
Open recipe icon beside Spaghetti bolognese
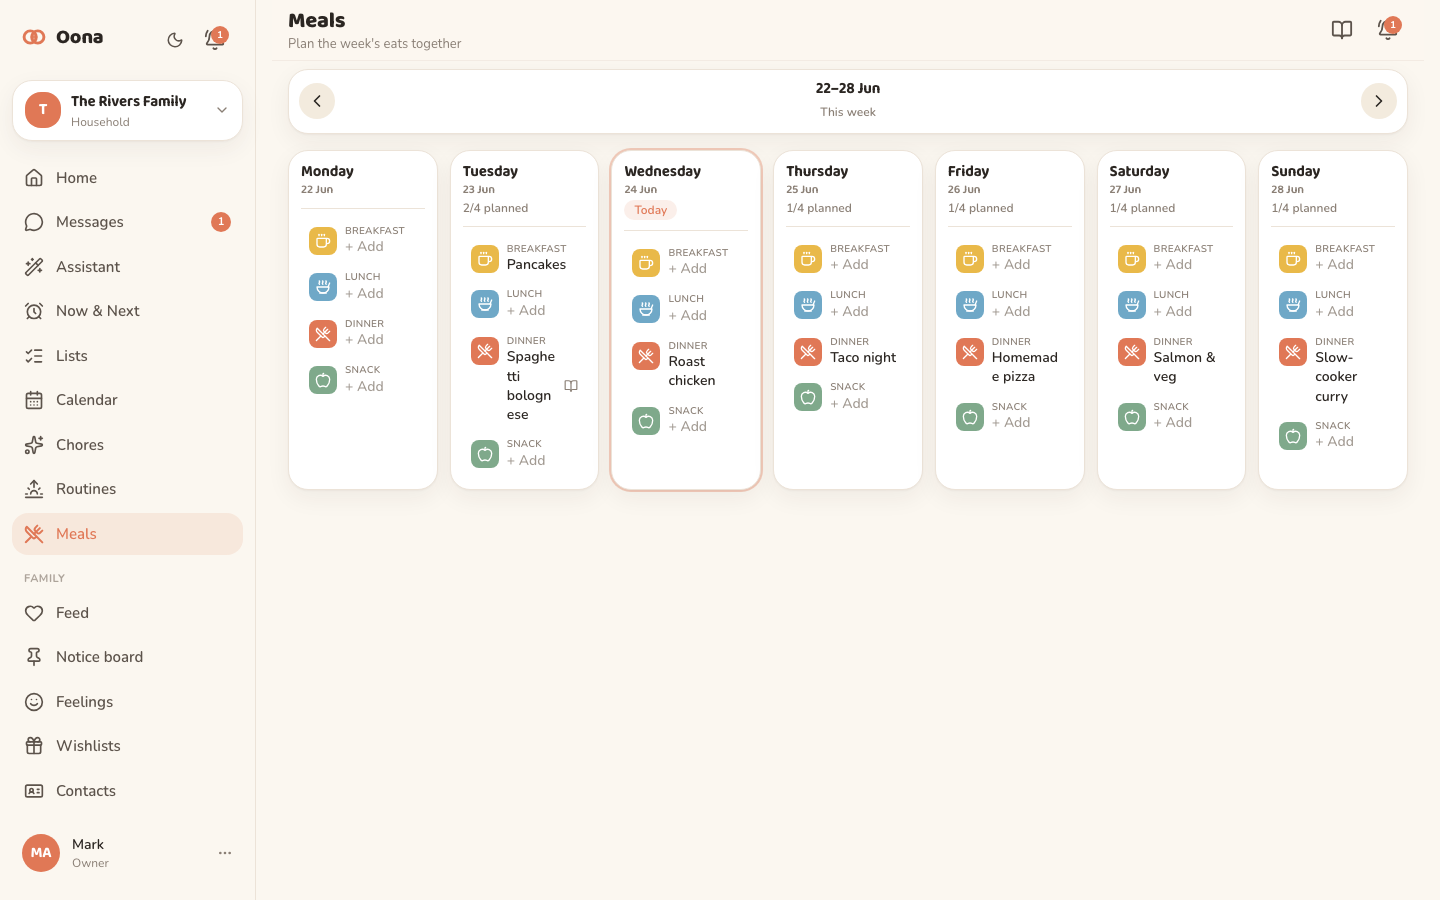pos(571,386)
